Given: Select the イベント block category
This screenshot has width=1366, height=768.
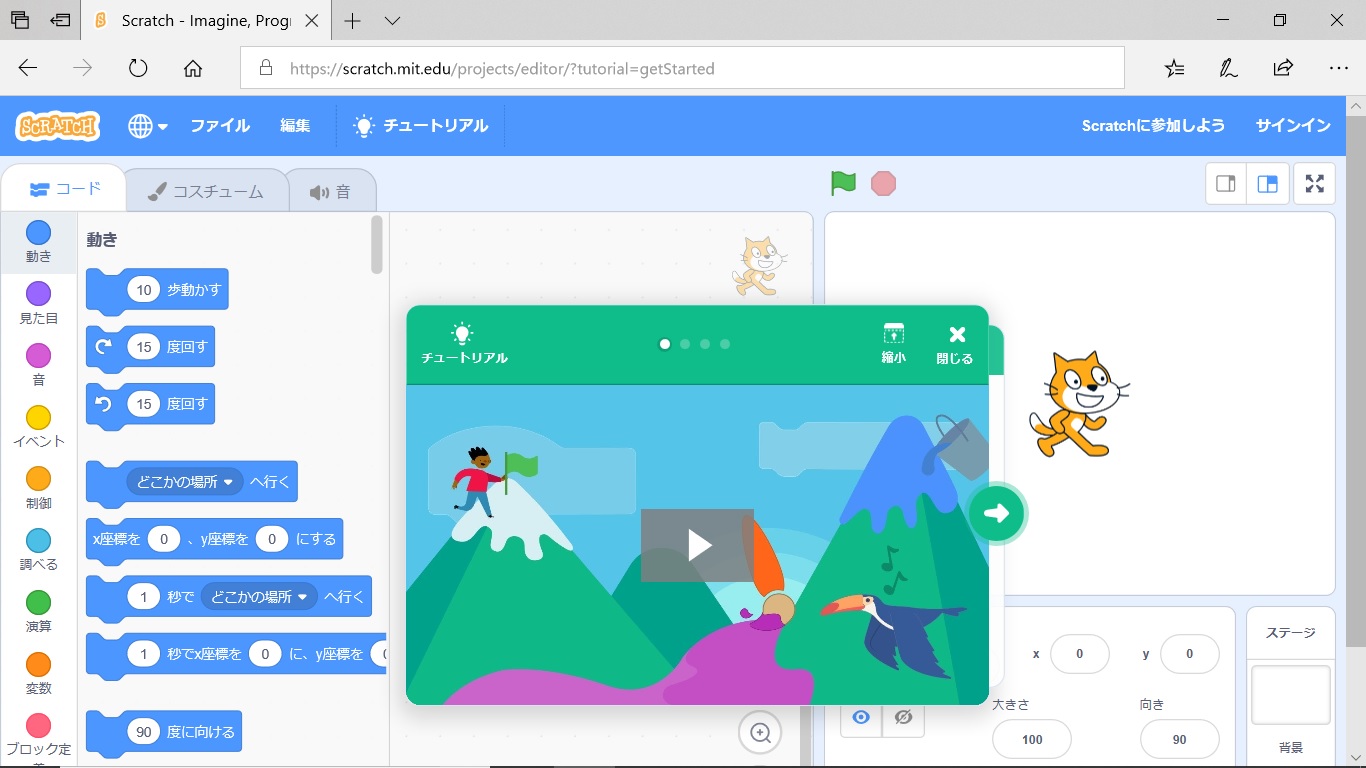Looking at the screenshot, I should point(38,428).
